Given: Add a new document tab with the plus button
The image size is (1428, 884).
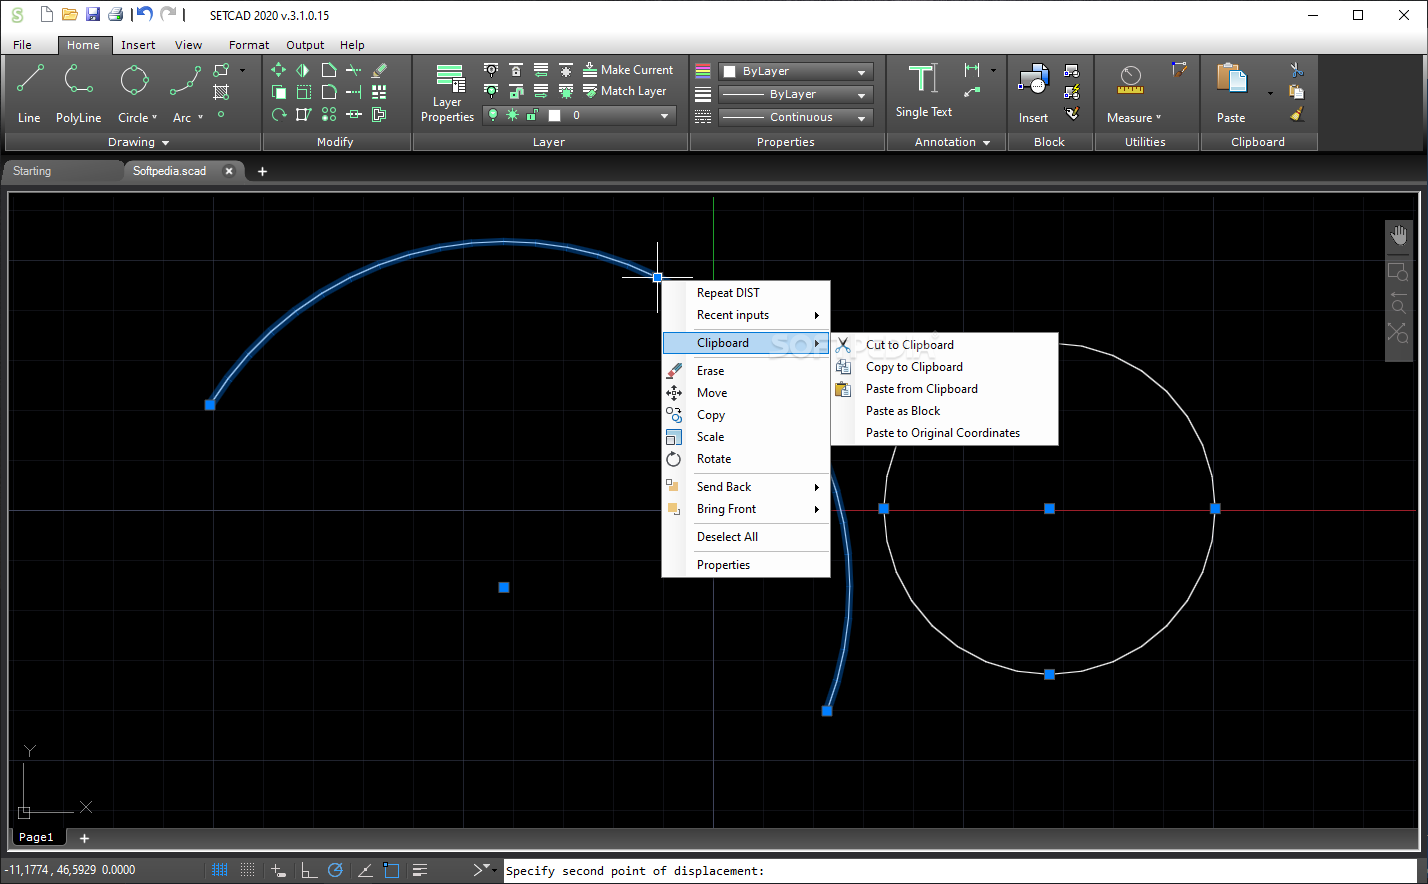Looking at the screenshot, I should click(262, 171).
